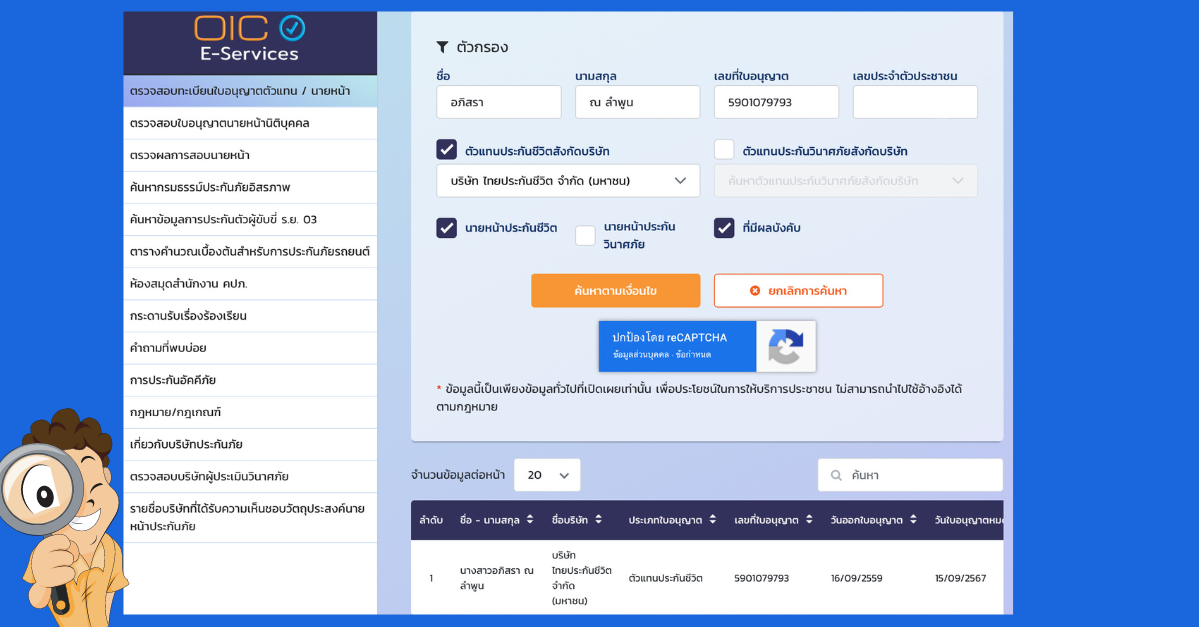Image resolution: width=1199 pixels, height=627 pixels.
Task: Enable ตัวแทนประกันวินาศภัยสังกัดบริษัท checkbox
Action: 724,150
